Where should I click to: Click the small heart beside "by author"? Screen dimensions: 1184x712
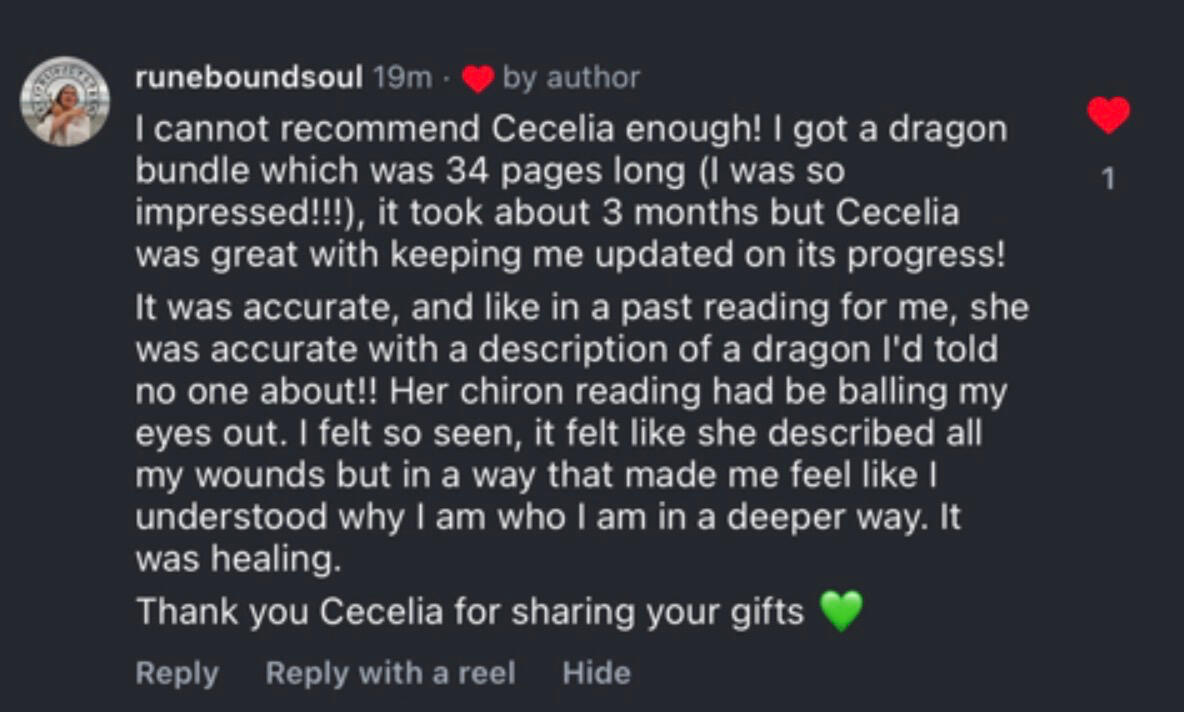coord(478,79)
